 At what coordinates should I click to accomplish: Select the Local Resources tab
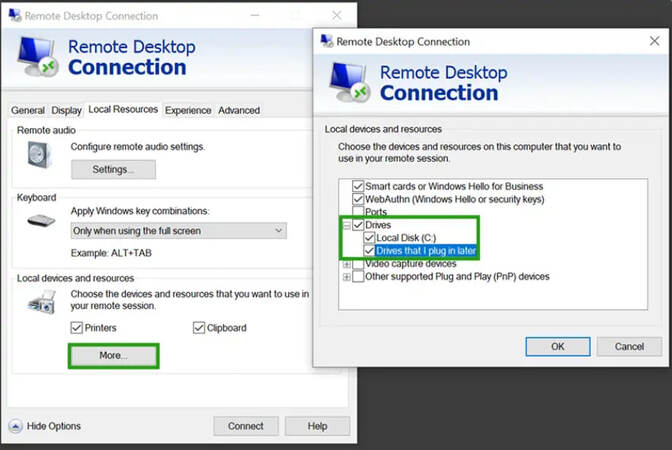pyautogui.click(x=123, y=109)
